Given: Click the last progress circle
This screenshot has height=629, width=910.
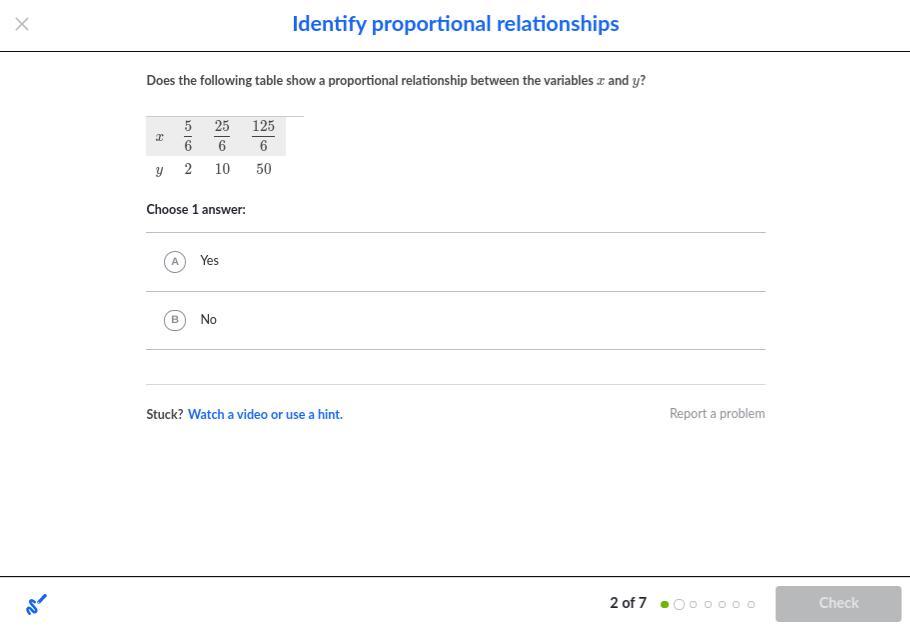Looking at the screenshot, I should pyautogui.click(x=751, y=604).
